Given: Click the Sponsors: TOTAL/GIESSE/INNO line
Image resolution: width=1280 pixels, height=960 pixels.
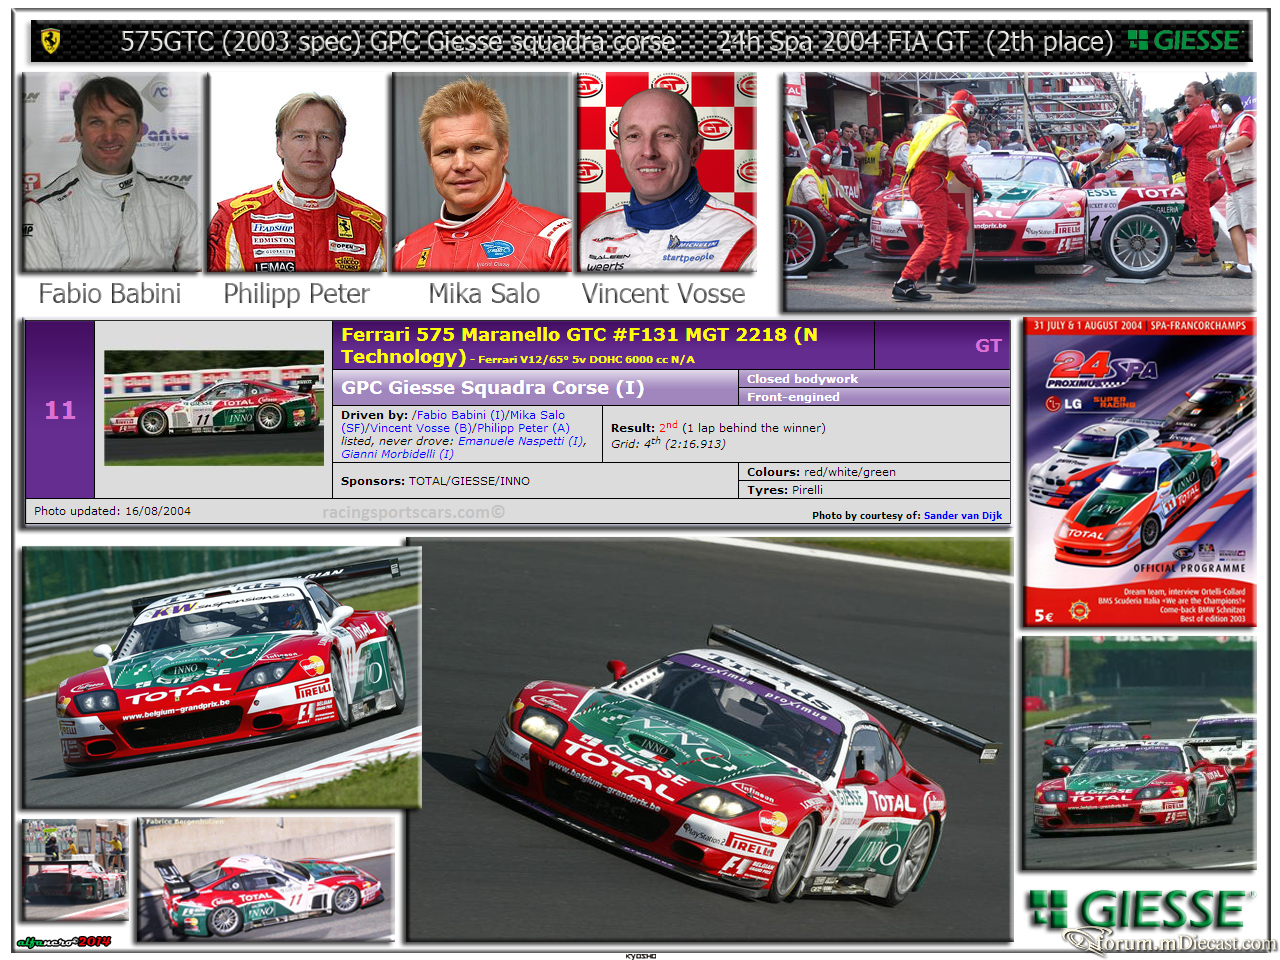Looking at the screenshot, I should pyautogui.click(x=435, y=481).
